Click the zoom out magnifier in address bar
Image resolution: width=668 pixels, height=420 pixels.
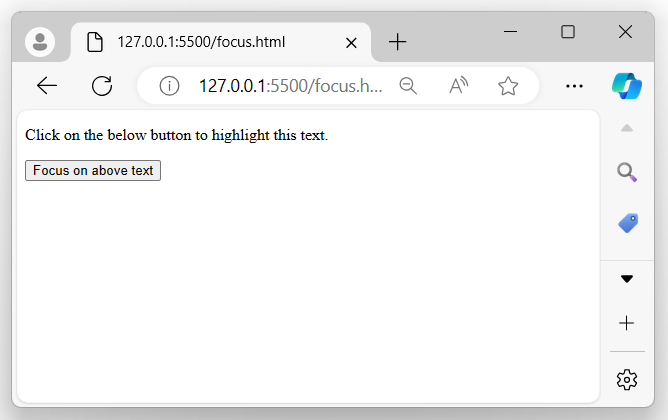pyautogui.click(x=408, y=86)
